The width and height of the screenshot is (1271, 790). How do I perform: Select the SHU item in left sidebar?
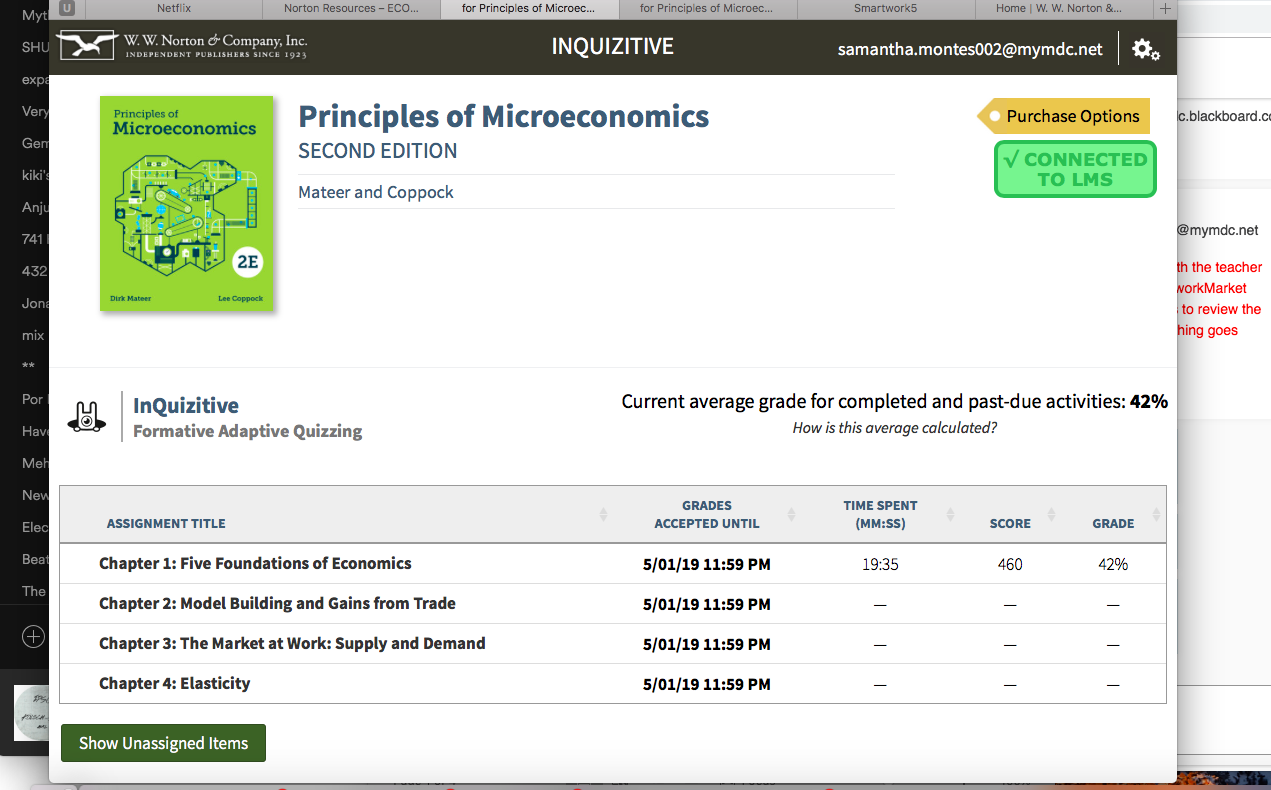tap(35, 47)
